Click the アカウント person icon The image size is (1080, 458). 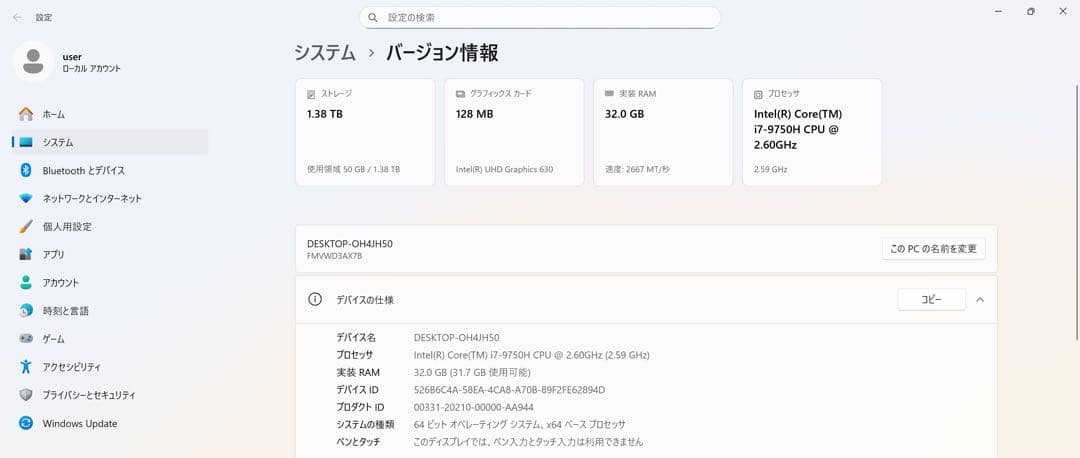26,282
